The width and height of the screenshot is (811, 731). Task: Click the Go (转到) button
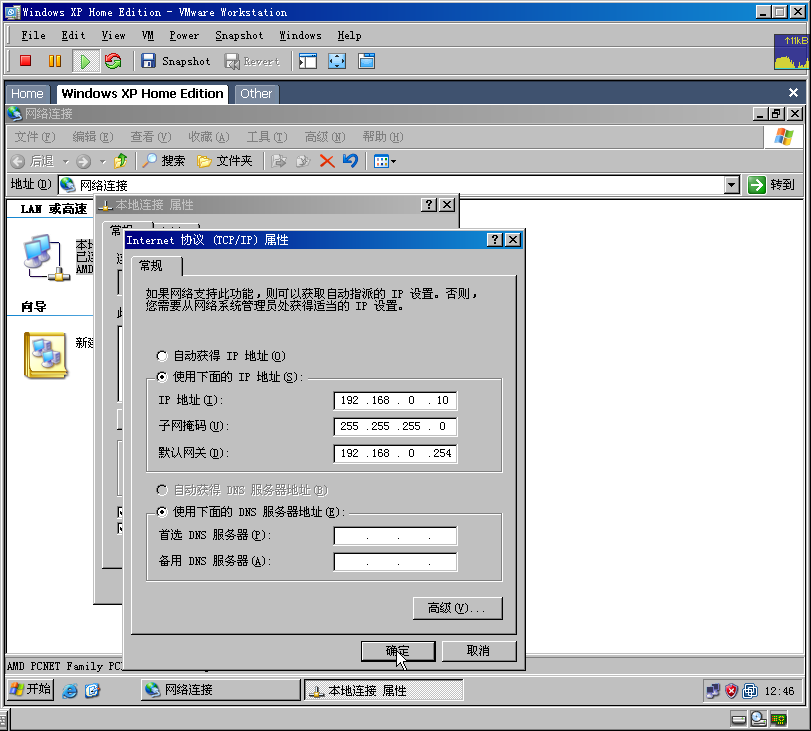(772, 185)
